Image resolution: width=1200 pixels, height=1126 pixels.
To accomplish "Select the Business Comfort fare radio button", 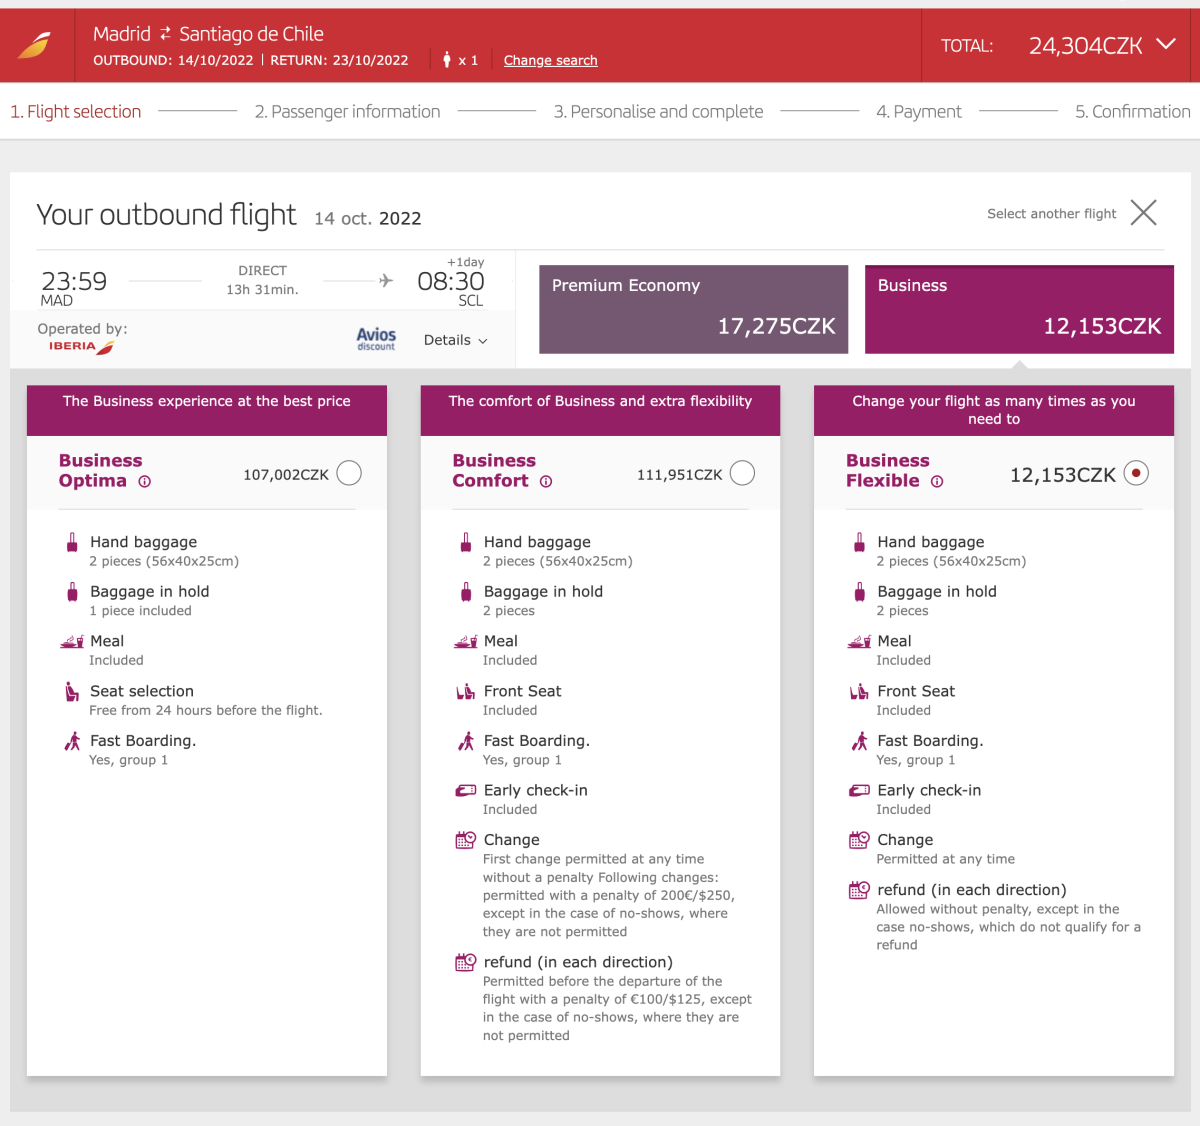I will tap(742, 473).
